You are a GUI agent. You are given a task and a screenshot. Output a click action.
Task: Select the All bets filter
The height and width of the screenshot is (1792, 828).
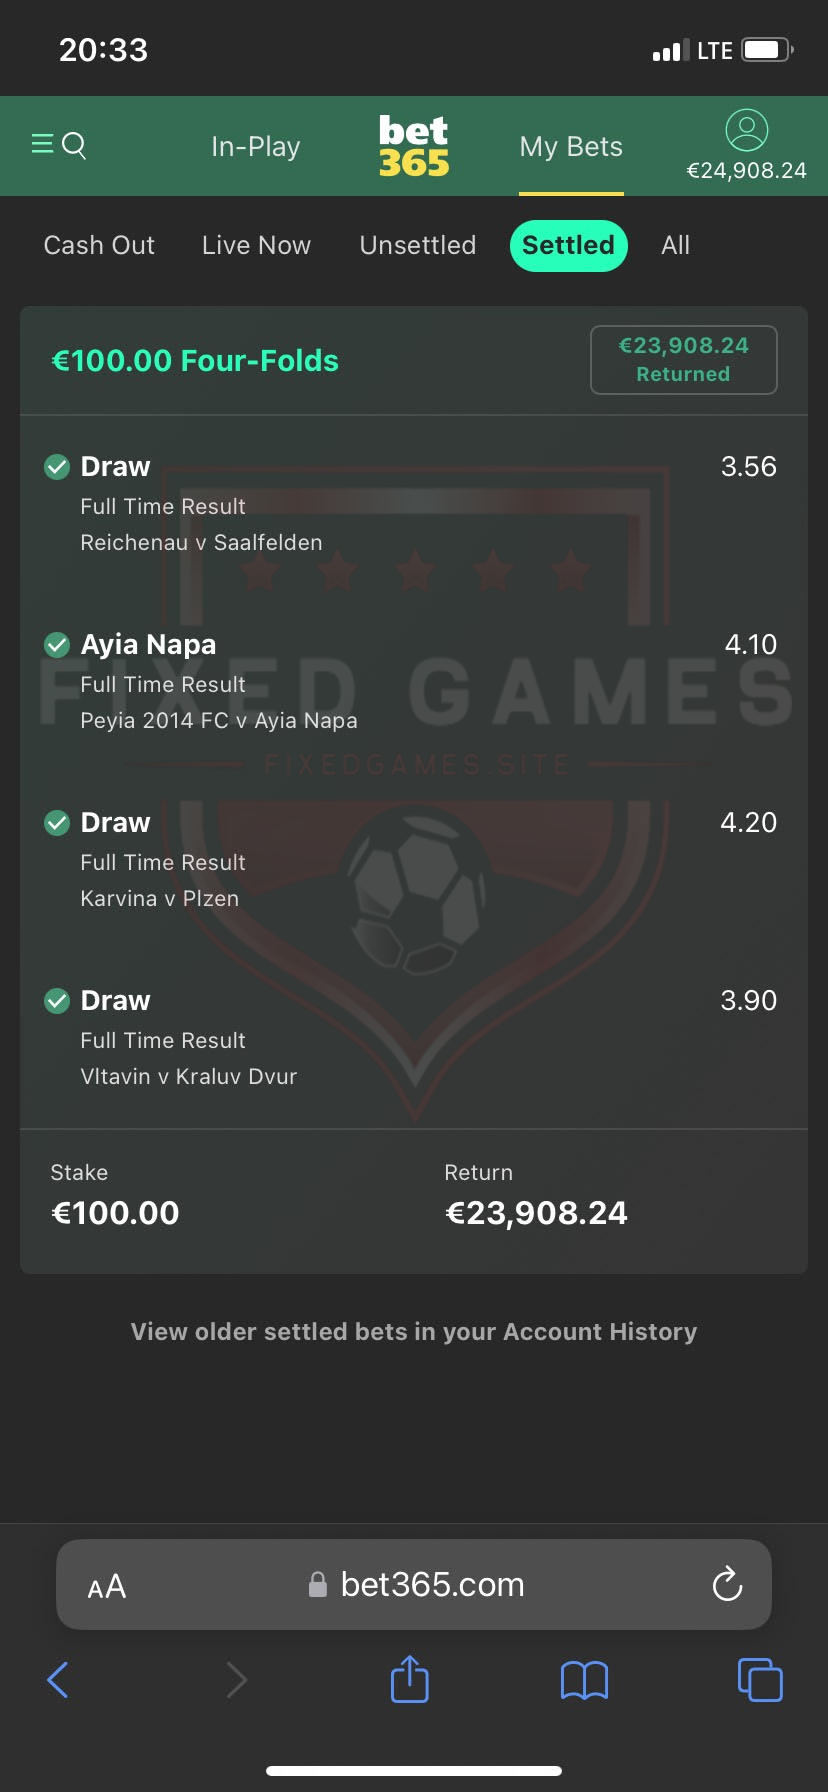(x=675, y=245)
